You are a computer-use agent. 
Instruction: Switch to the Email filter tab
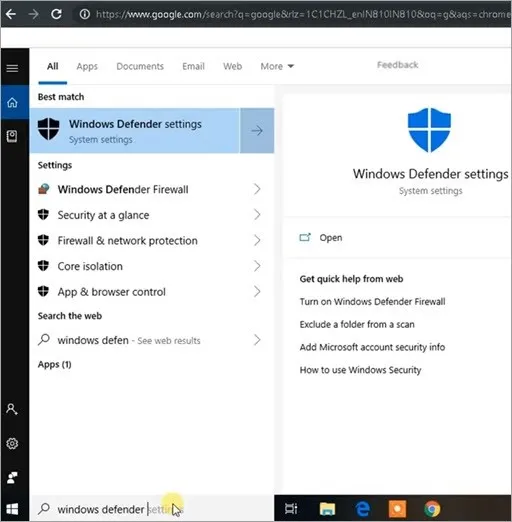click(193, 66)
